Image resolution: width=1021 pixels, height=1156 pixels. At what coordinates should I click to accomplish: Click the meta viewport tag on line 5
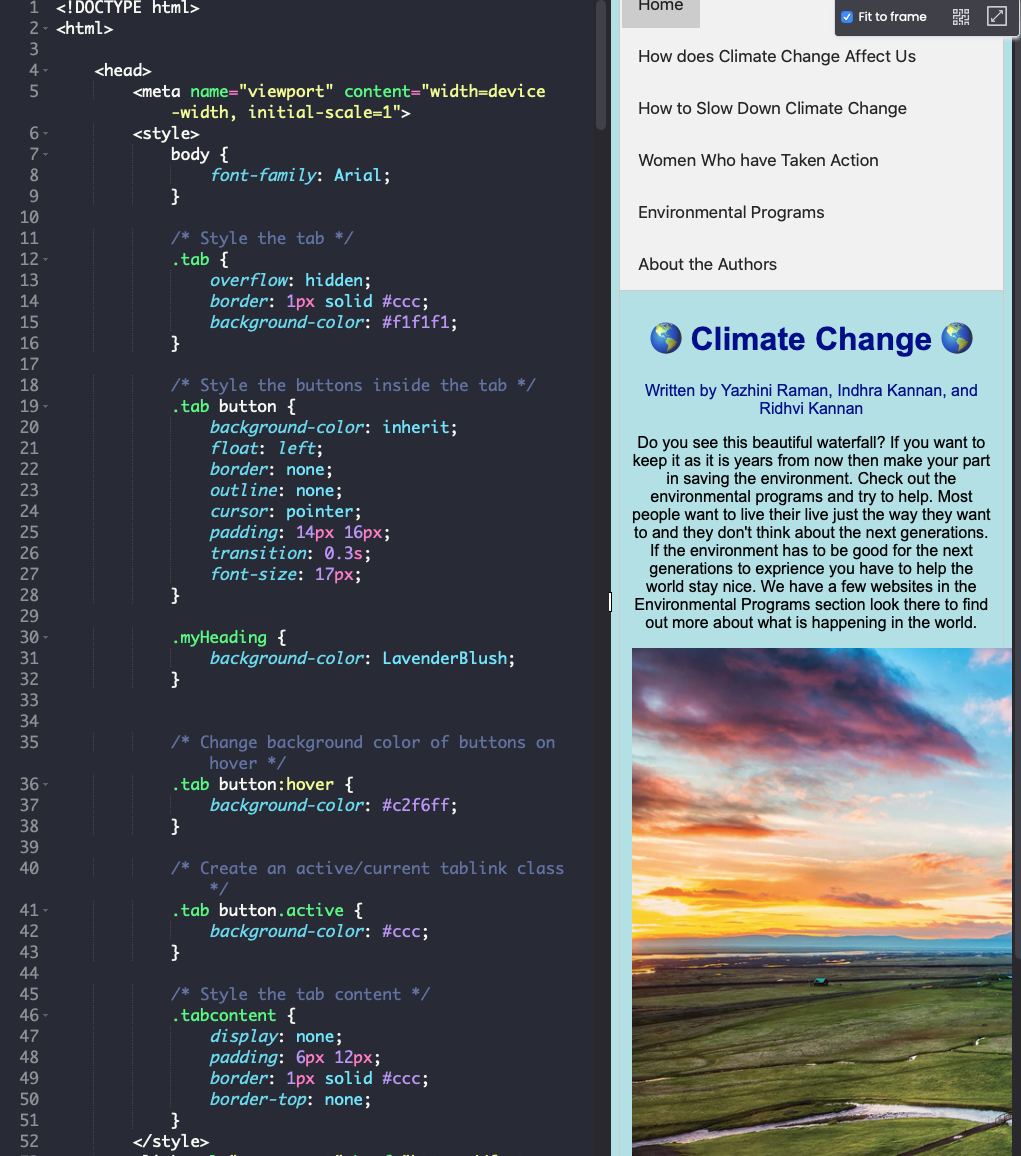pos(339,102)
